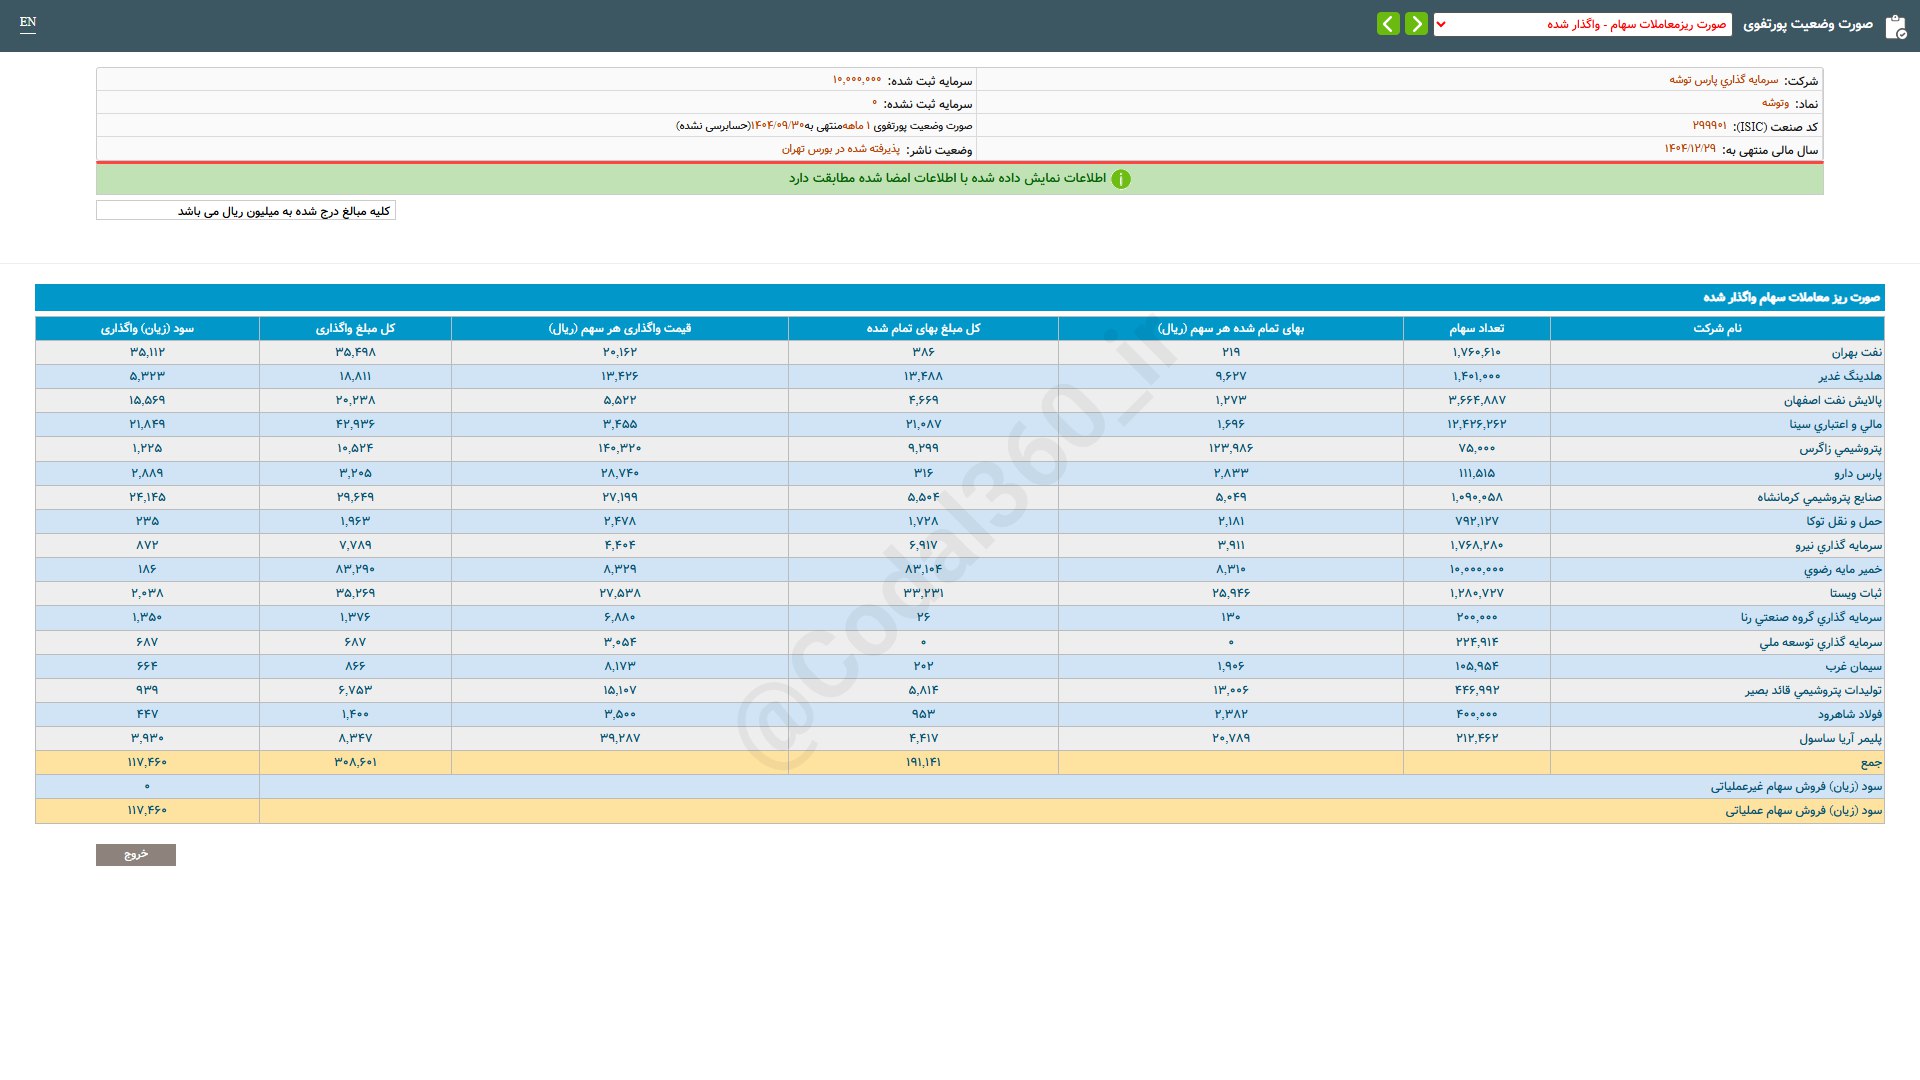Click the company name سرمایه گذاری پارس توشه
The width and height of the screenshot is (1920, 1080).
[1723, 80]
